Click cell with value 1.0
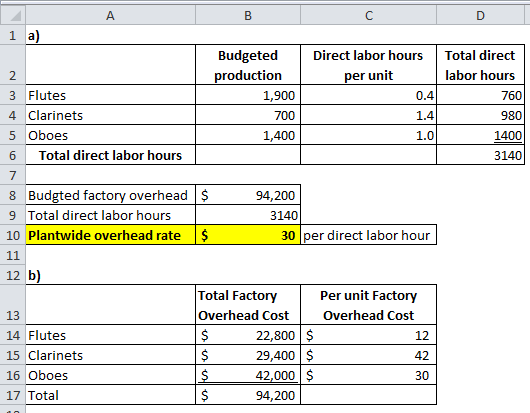This screenshot has height=413, width=530. 368,135
